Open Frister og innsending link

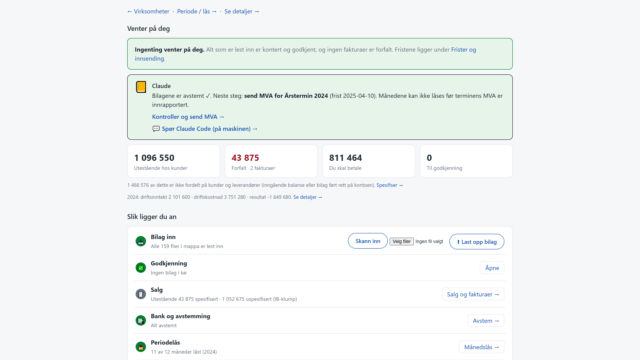(x=463, y=49)
